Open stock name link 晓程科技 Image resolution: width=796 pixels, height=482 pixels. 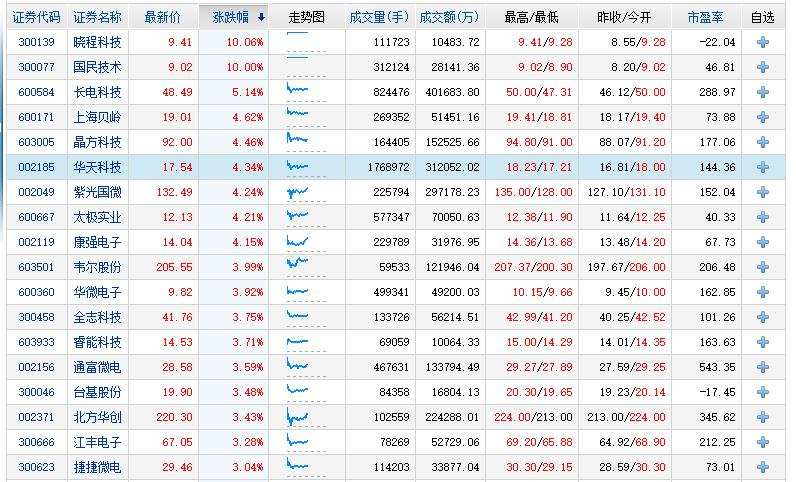point(97,42)
